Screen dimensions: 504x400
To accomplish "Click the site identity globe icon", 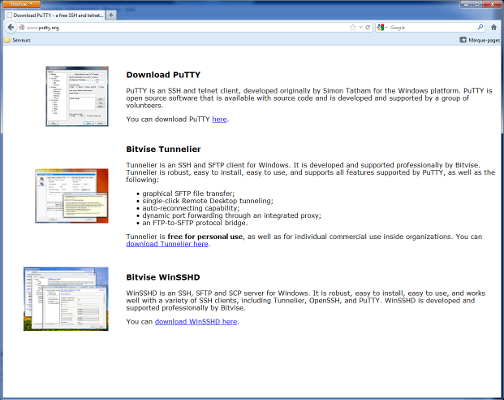I will tap(22, 28).
